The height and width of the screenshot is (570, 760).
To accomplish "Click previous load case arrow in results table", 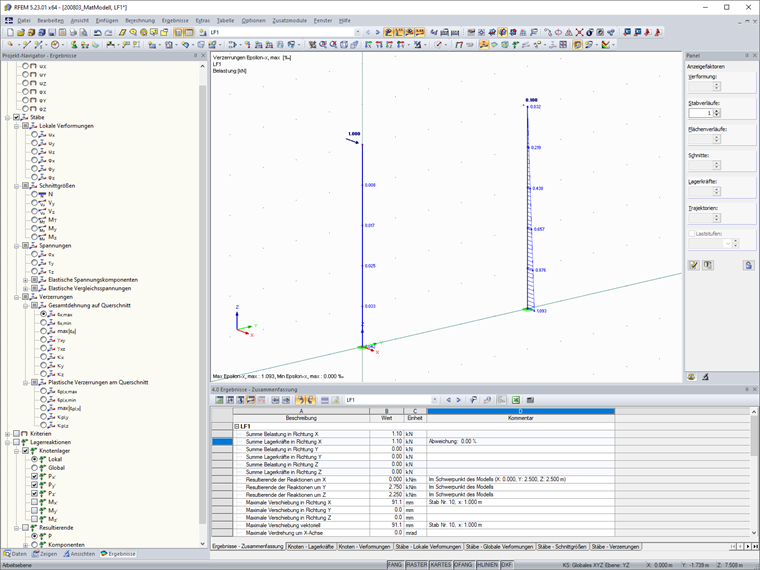I will coord(448,400).
